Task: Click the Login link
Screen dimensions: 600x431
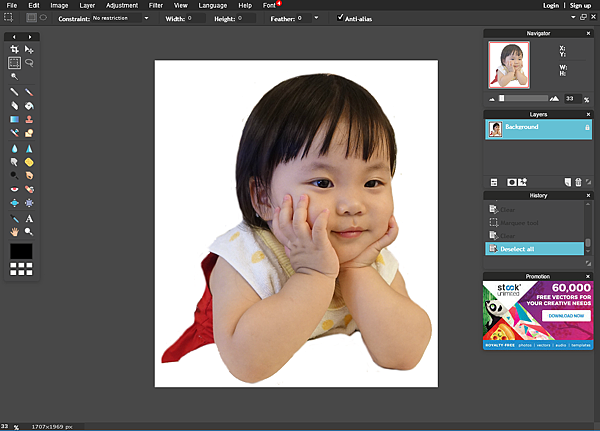Action: [x=551, y=5]
